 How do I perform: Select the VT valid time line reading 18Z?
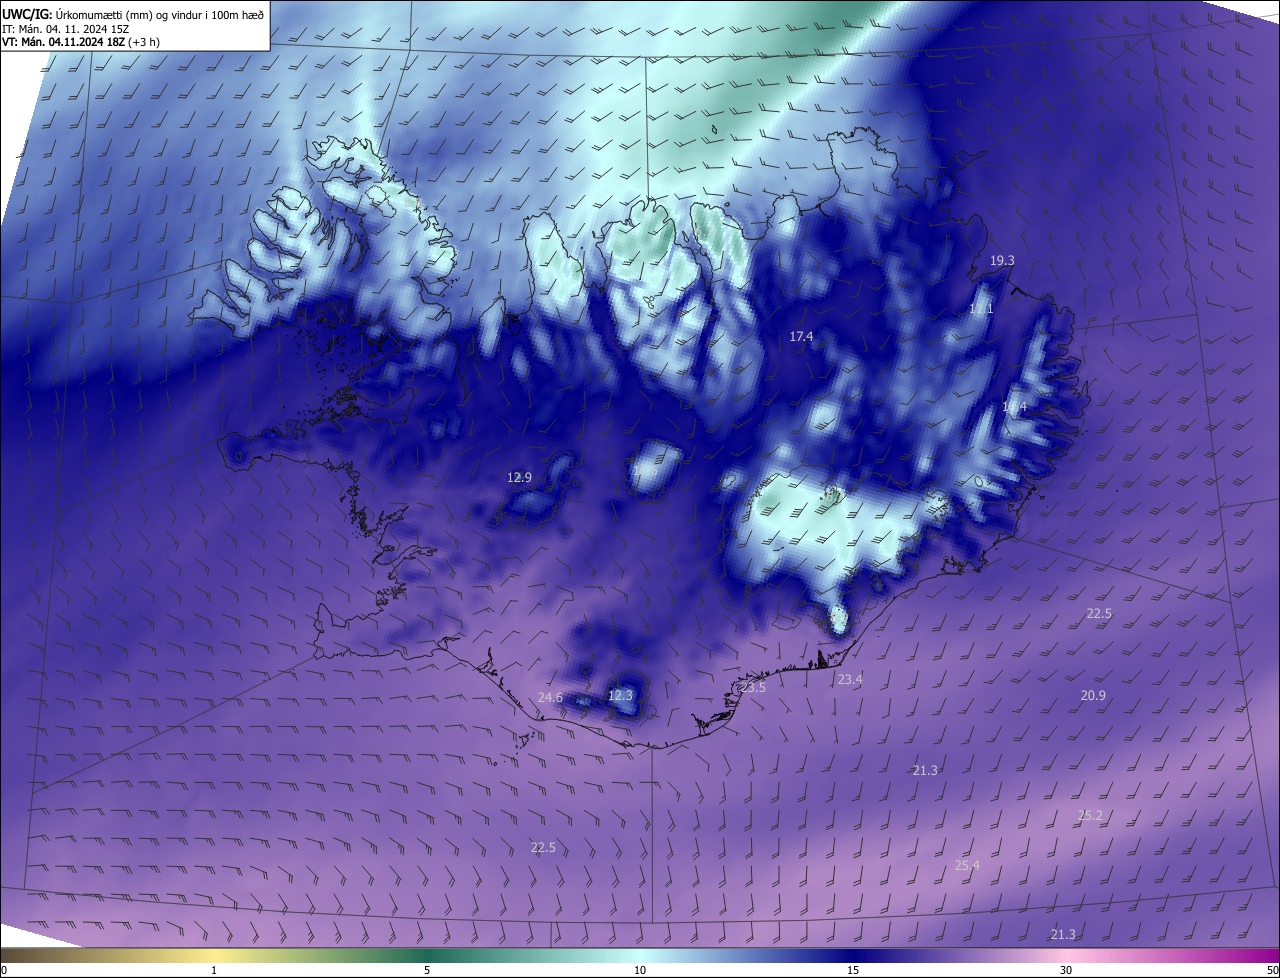81,42
